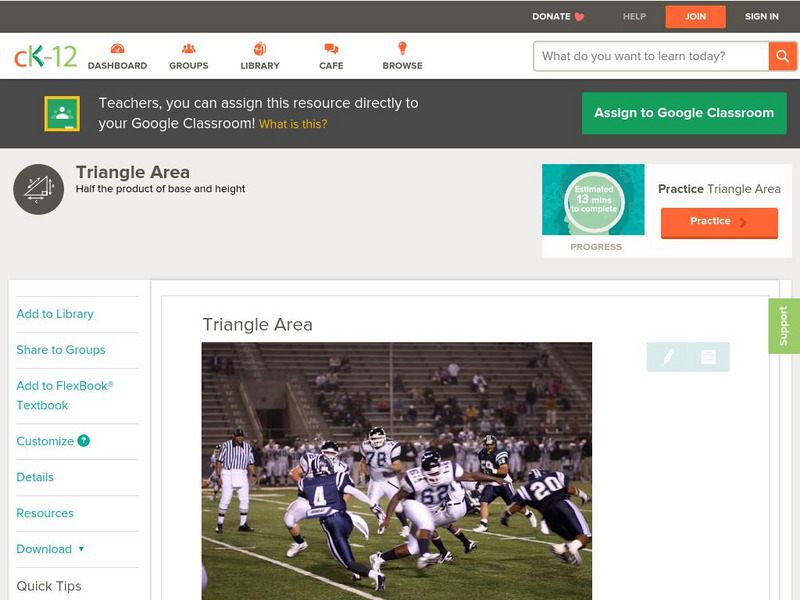Screen dimensions: 800x600
Task: Click Share to Groups
Action: click(x=61, y=350)
